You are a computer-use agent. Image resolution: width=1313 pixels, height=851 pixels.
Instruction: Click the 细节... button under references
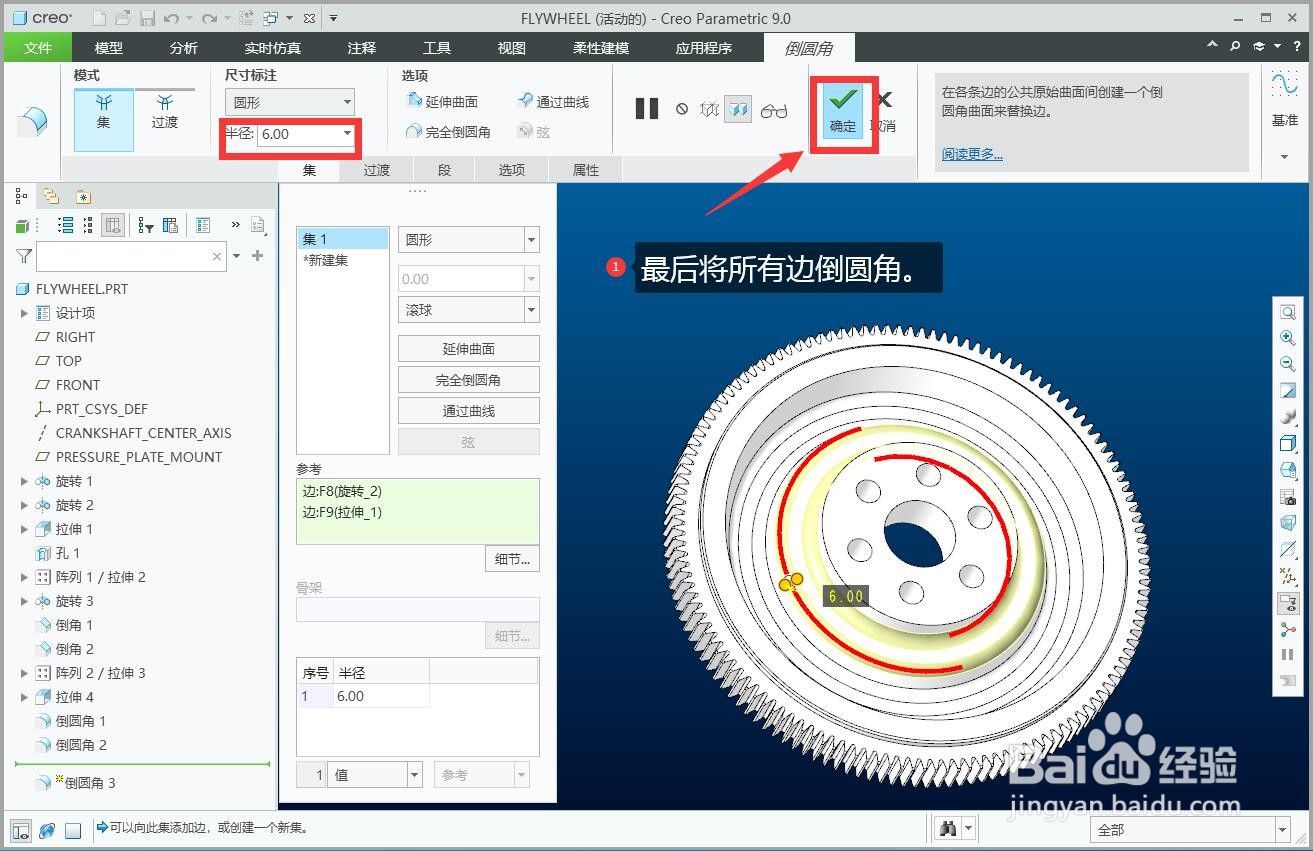[x=513, y=559]
